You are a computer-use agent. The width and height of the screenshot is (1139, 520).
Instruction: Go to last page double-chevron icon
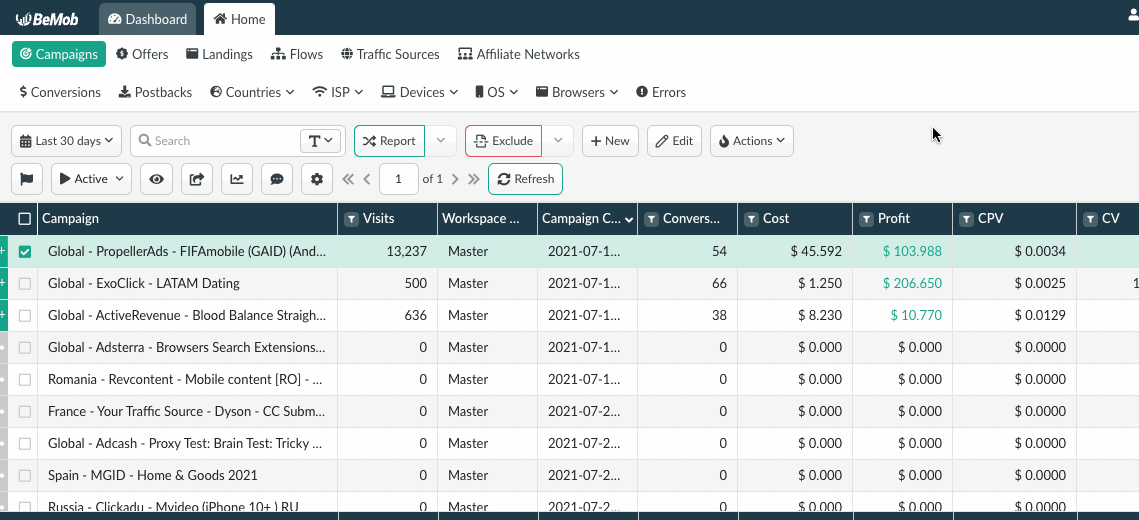point(474,179)
